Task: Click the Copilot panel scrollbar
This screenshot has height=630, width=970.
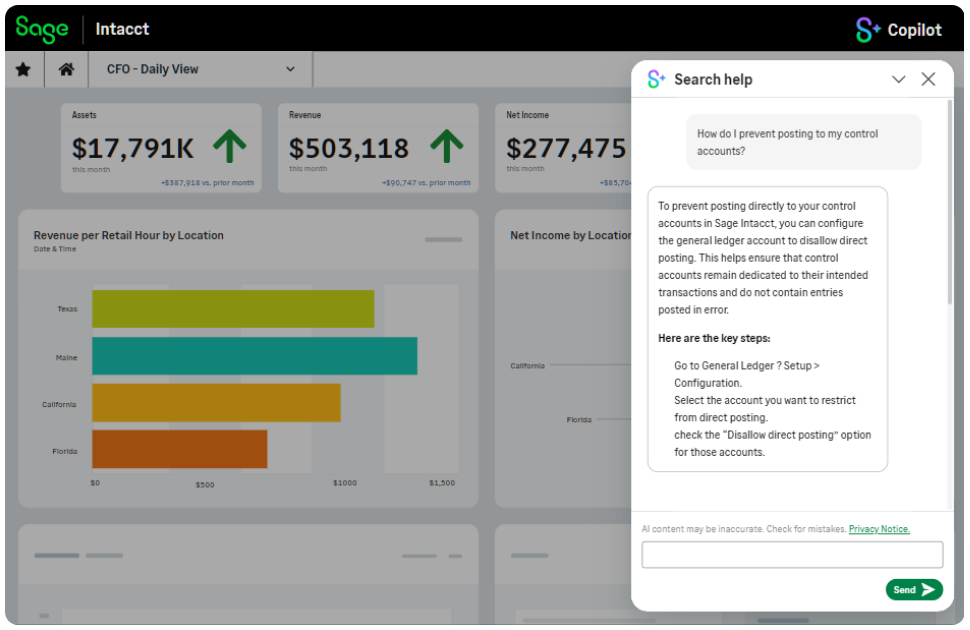Action: 950,202
